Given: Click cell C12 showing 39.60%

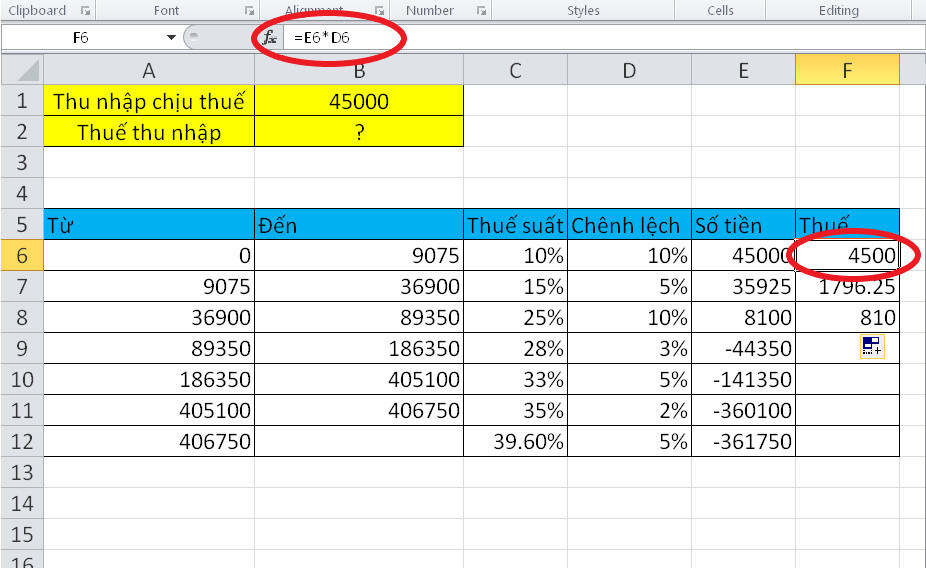Looking at the screenshot, I should 516,441.
